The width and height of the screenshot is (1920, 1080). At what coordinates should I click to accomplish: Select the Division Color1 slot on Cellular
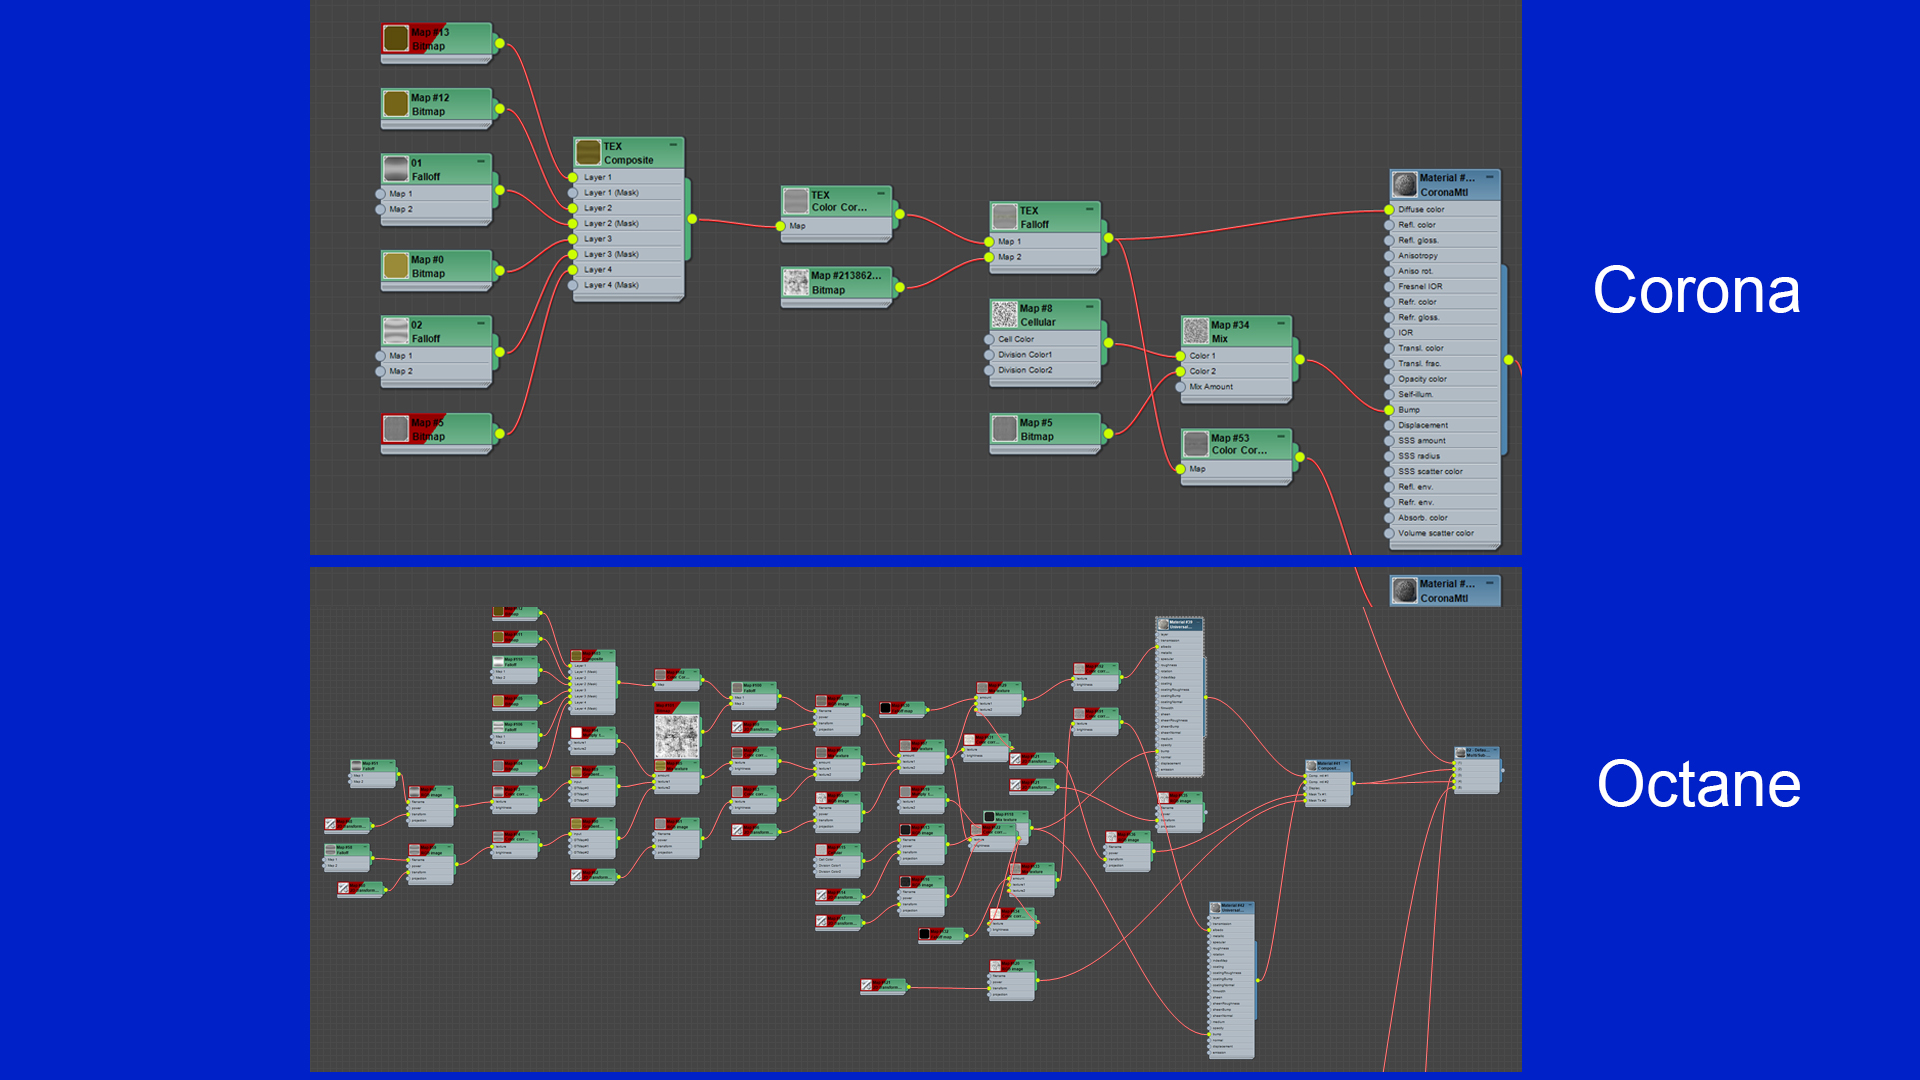[x=1024, y=355]
